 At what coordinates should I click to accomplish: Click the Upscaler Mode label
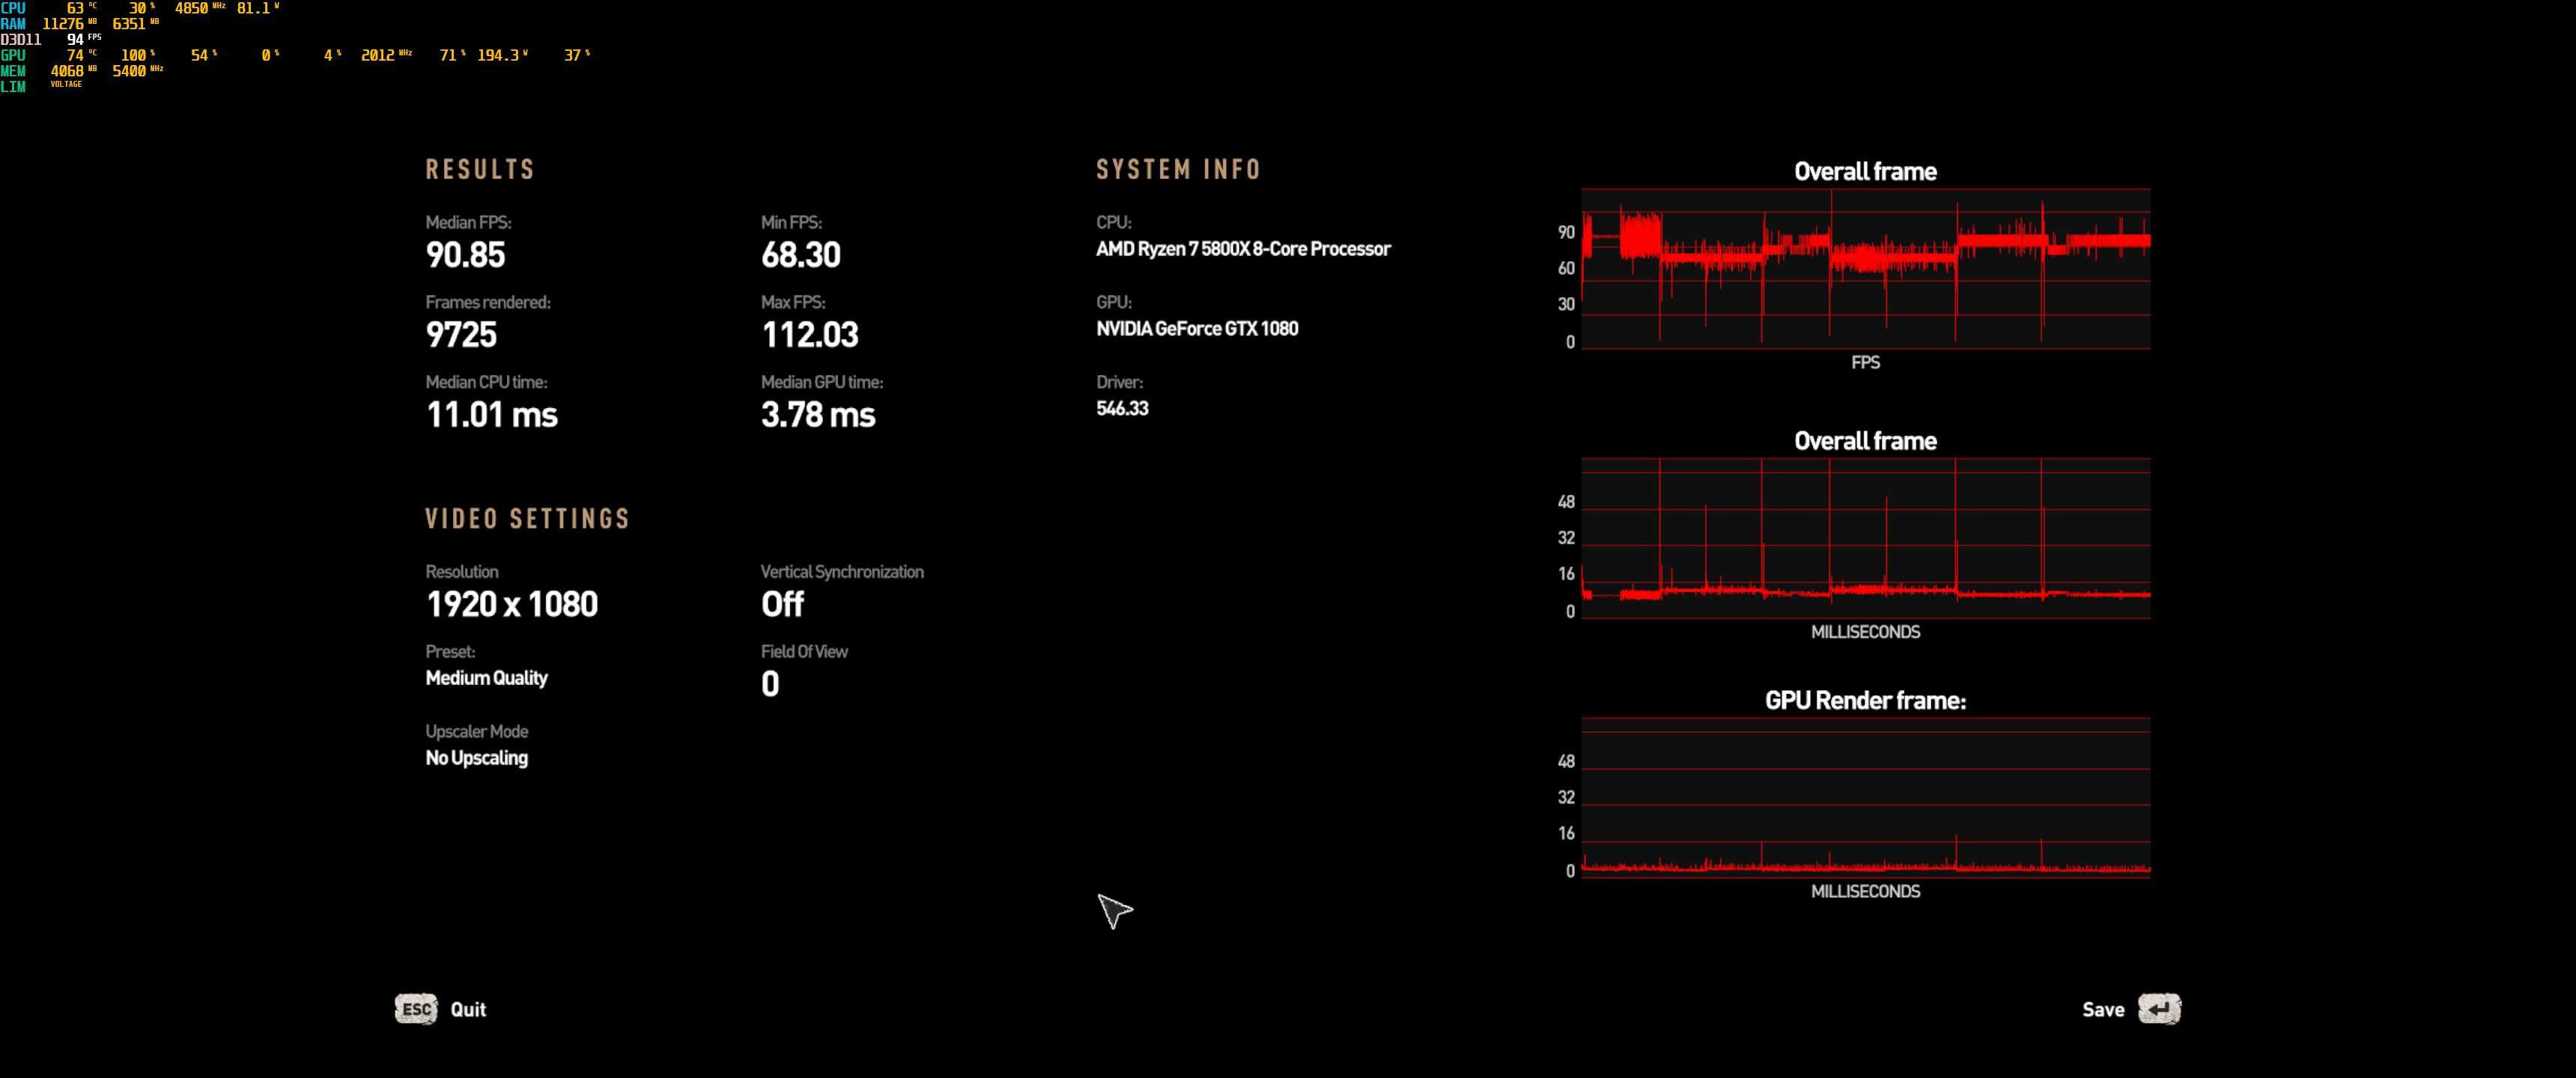[x=476, y=732]
